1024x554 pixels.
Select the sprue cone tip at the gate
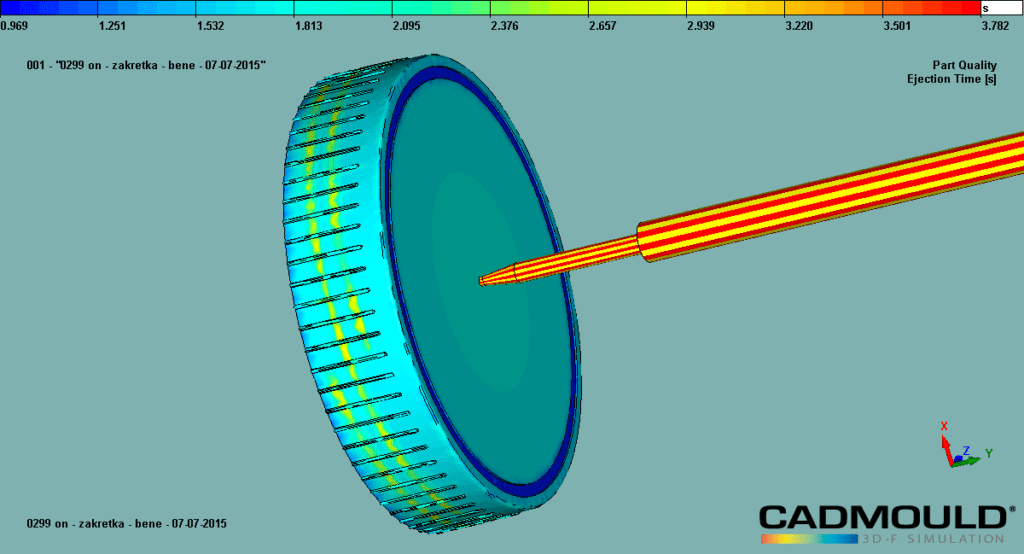pos(488,279)
